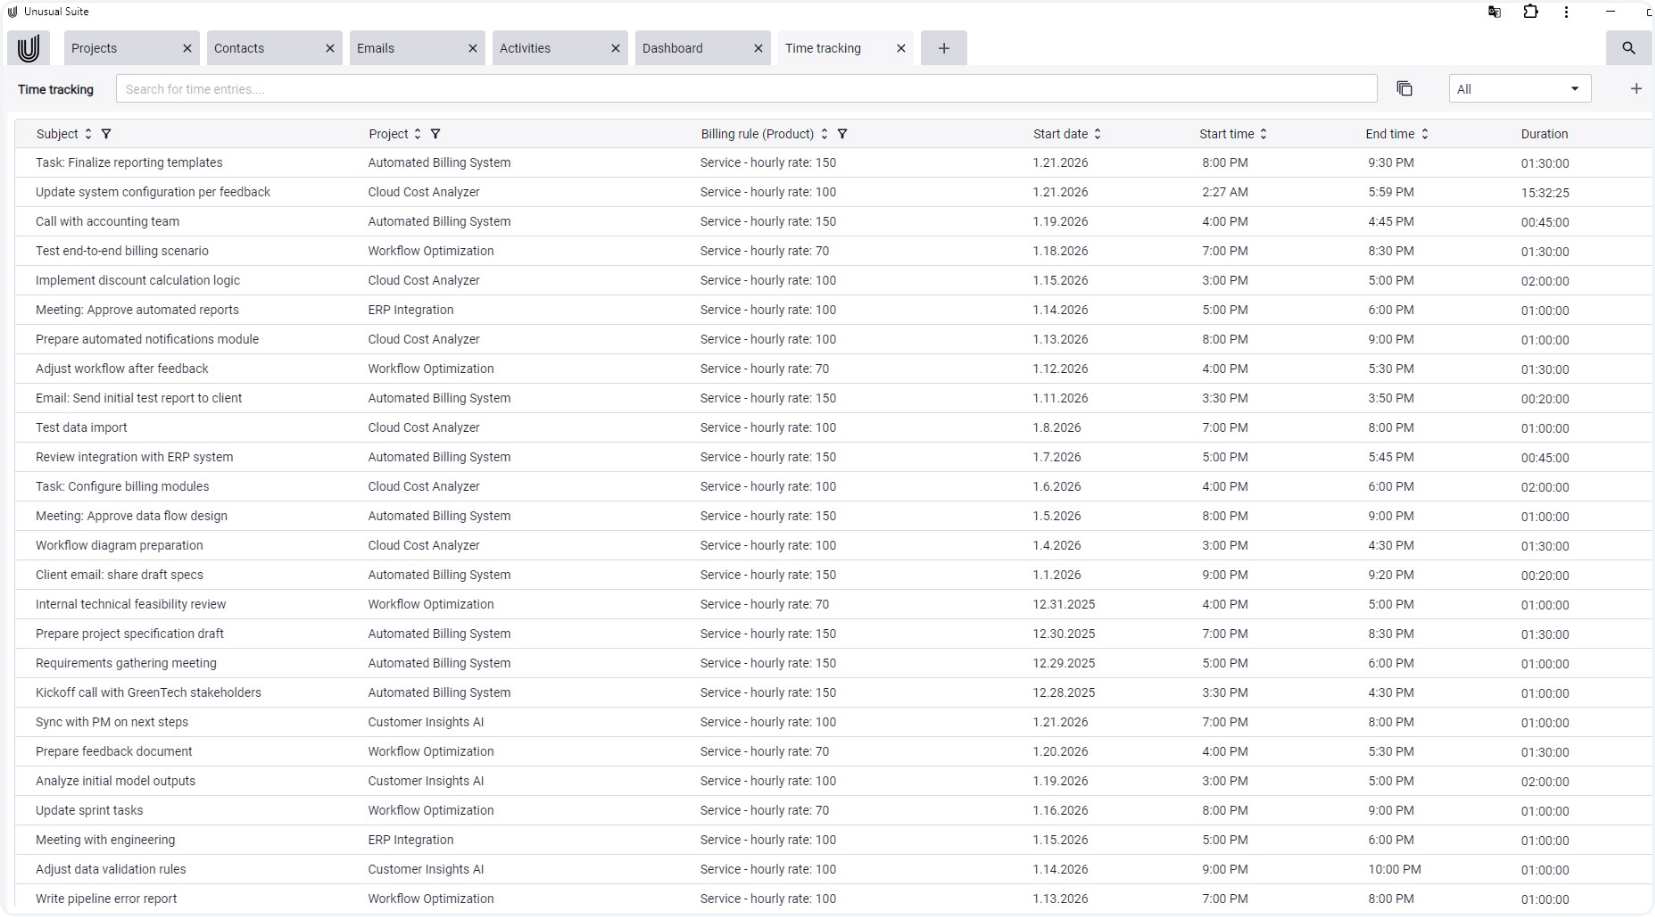Open the global search magnifier icon

click(1628, 48)
